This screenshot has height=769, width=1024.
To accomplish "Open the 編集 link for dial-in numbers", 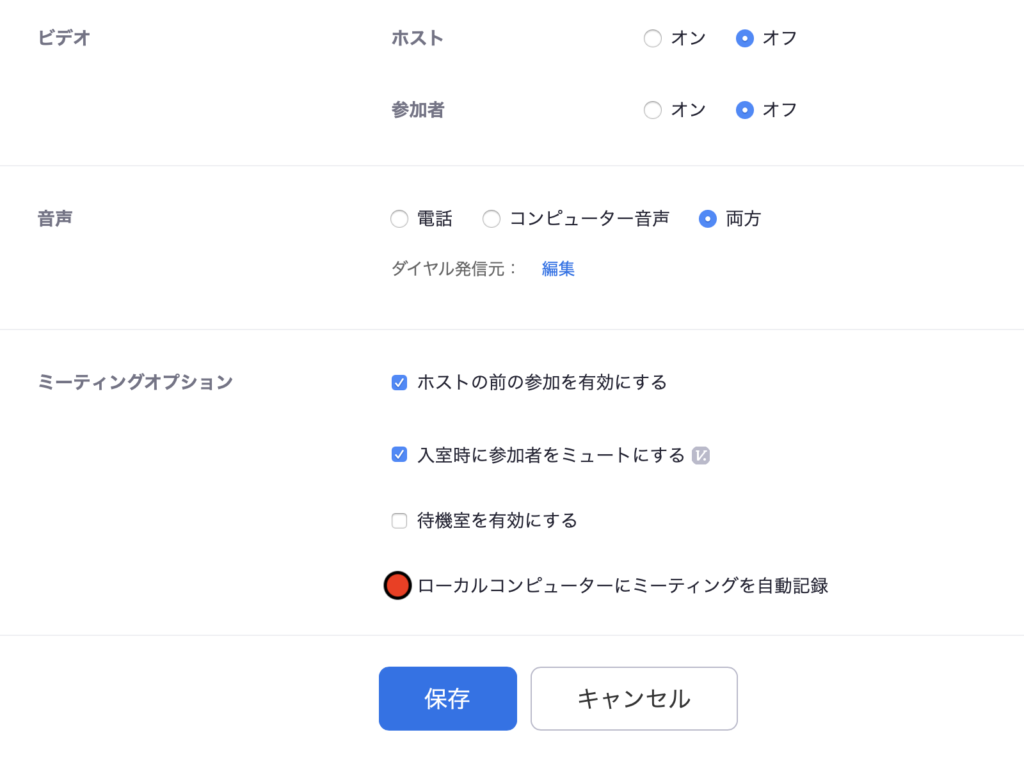I will [558, 268].
